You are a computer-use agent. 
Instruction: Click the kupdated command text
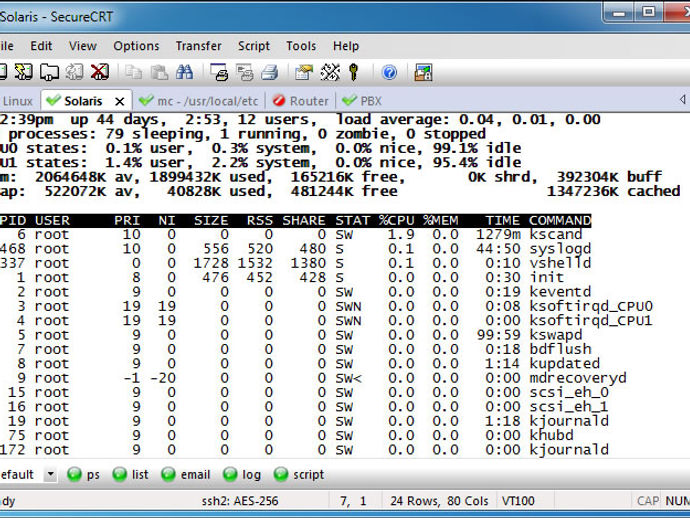pos(565,364)
